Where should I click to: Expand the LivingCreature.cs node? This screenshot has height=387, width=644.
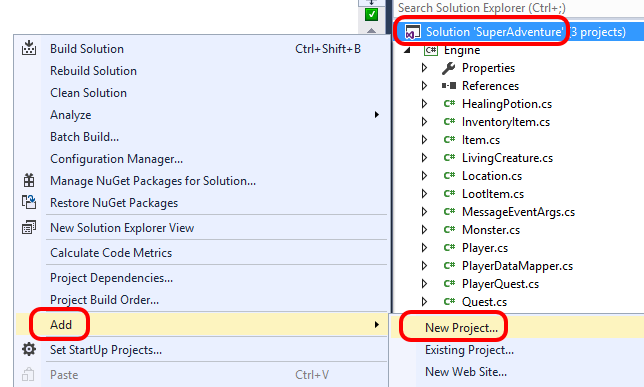[424, 158]
